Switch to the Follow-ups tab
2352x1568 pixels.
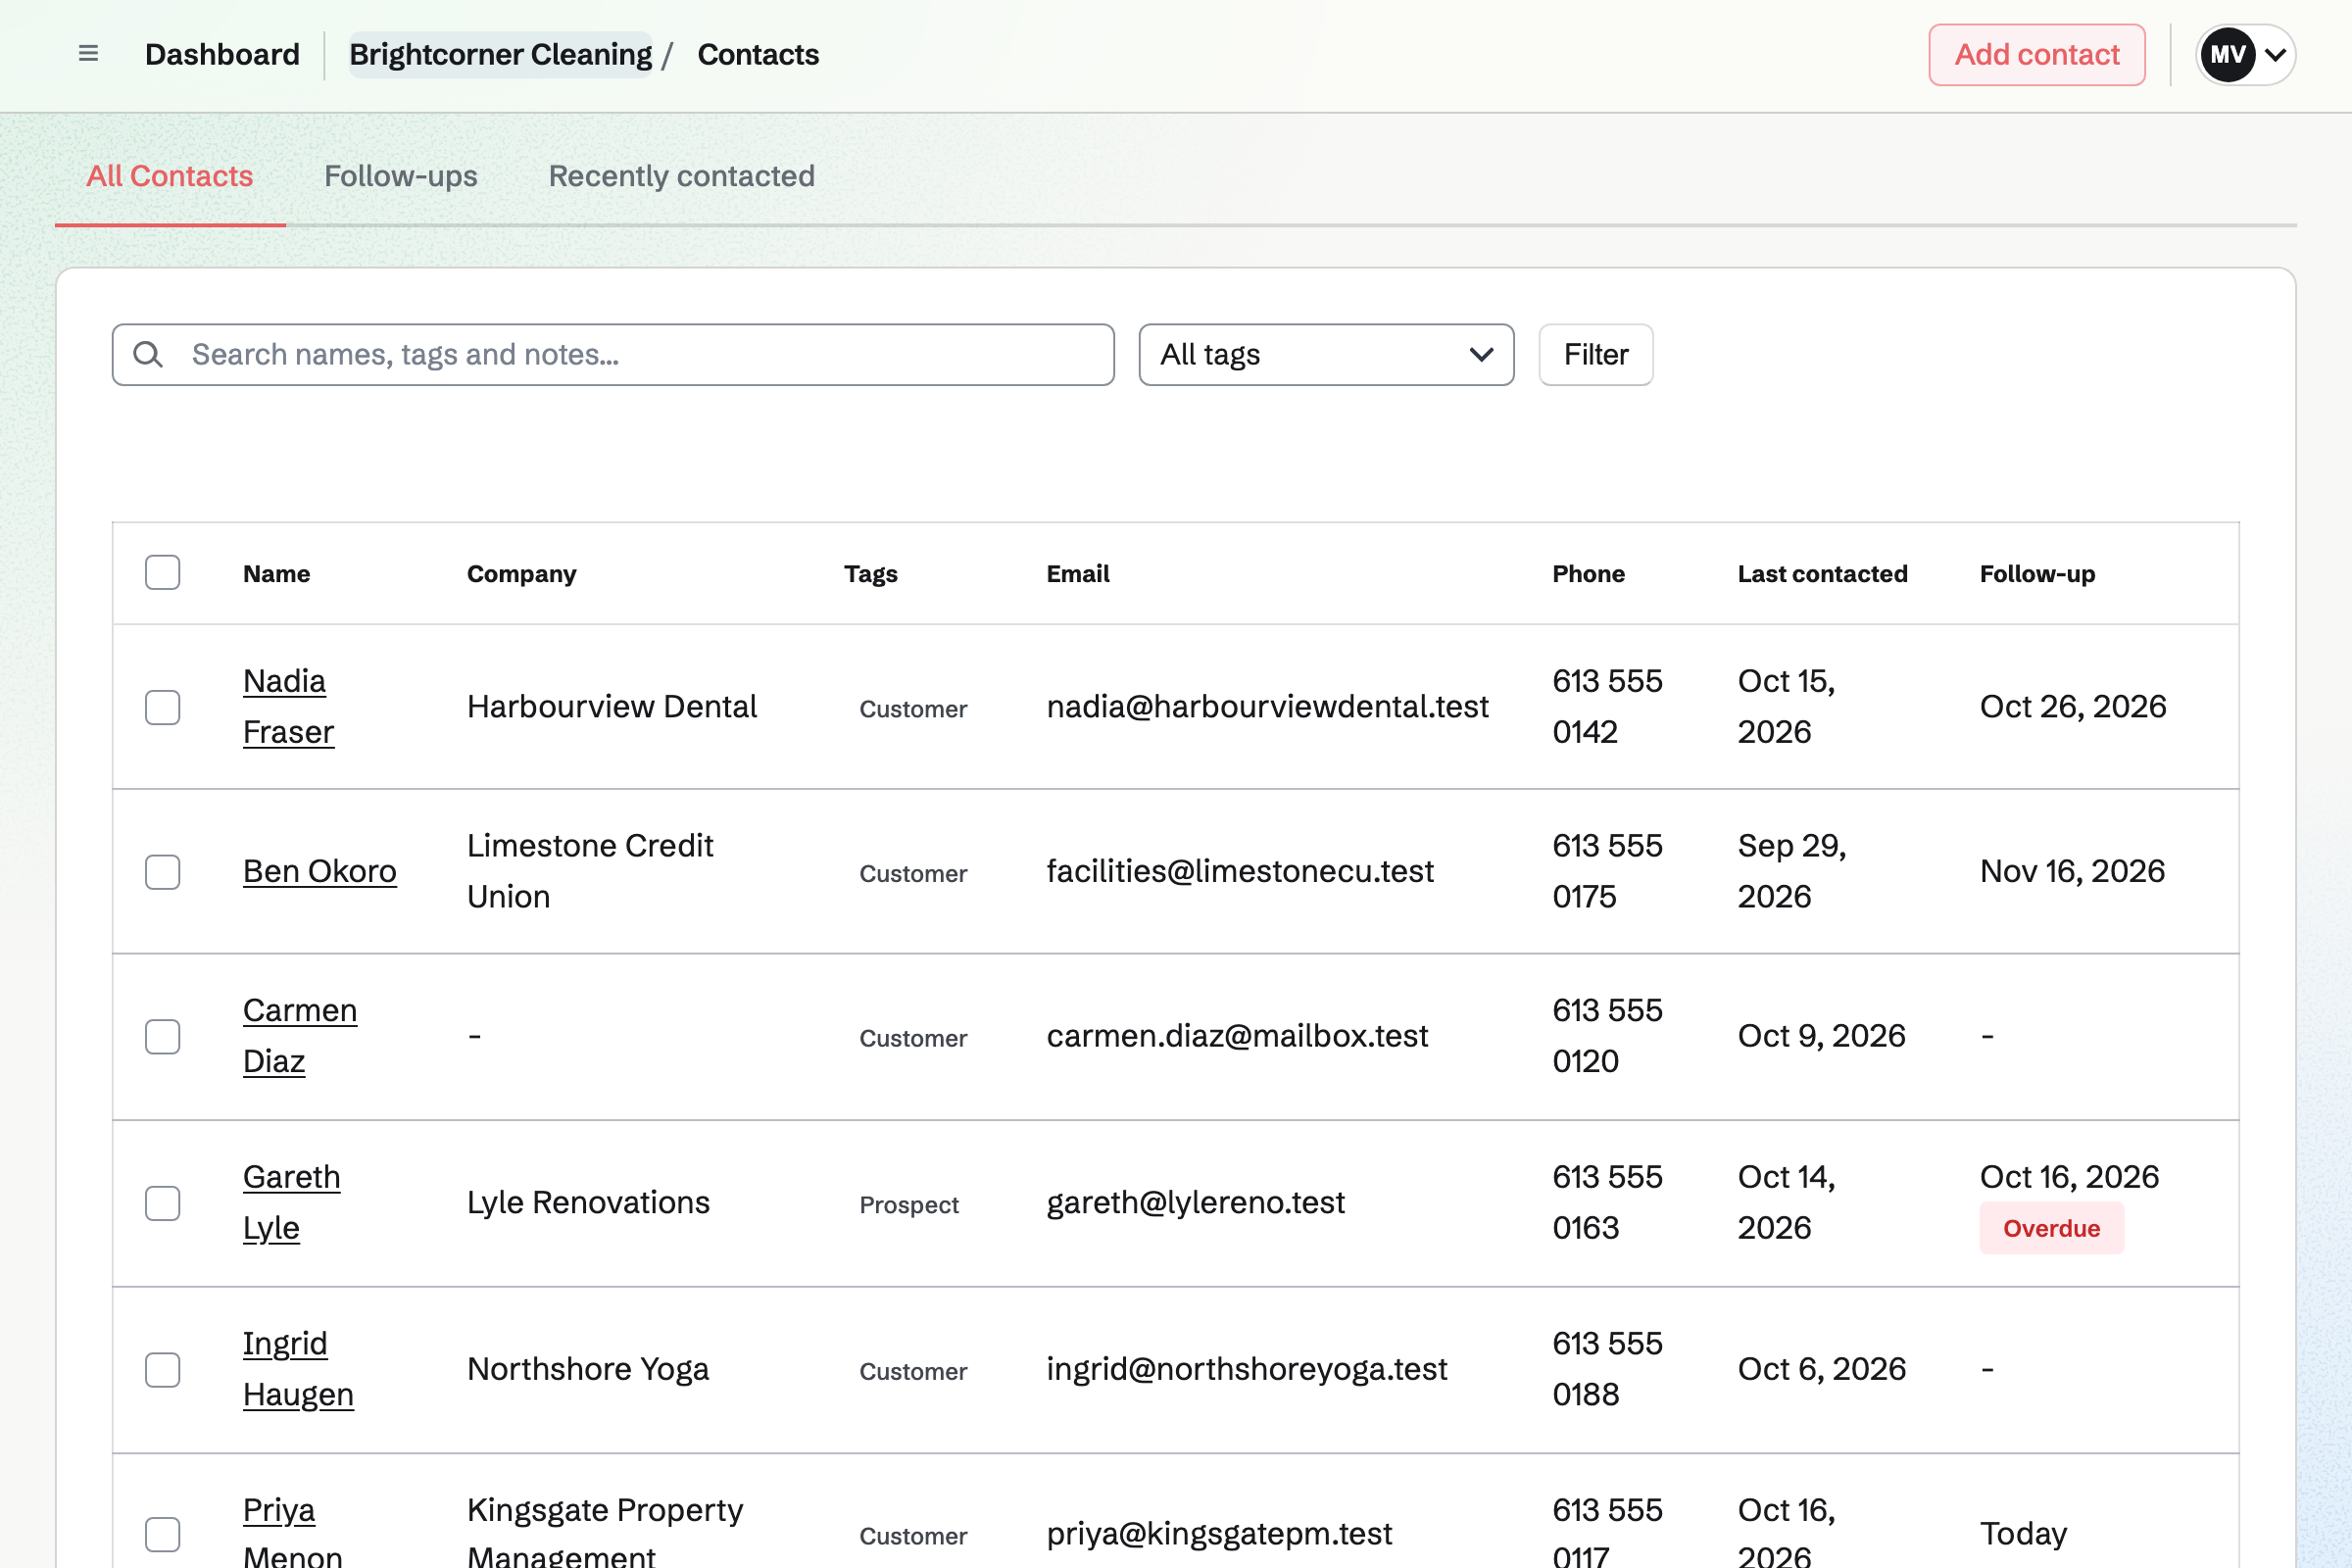[x=401, y=176]
